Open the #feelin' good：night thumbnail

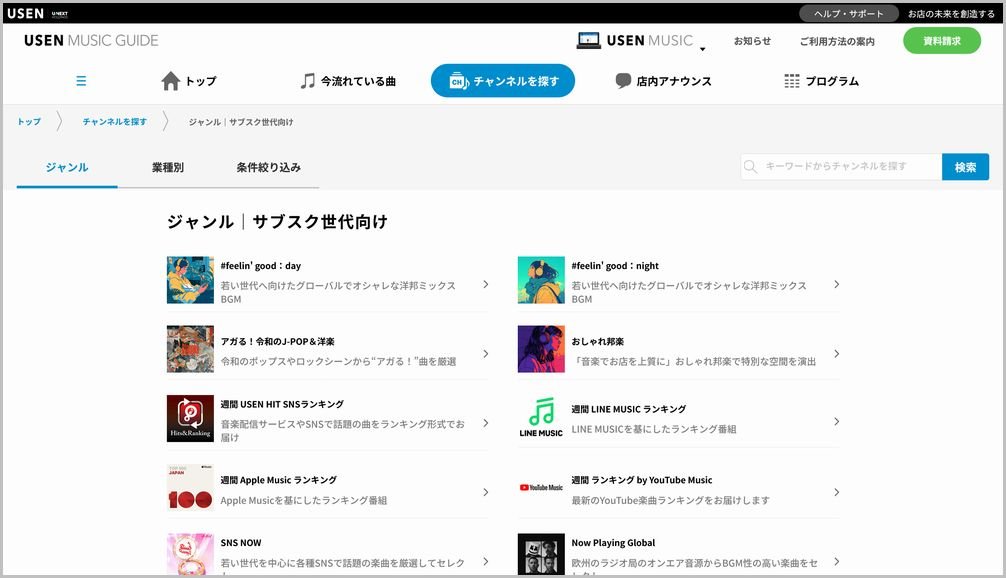click(541, 280)
